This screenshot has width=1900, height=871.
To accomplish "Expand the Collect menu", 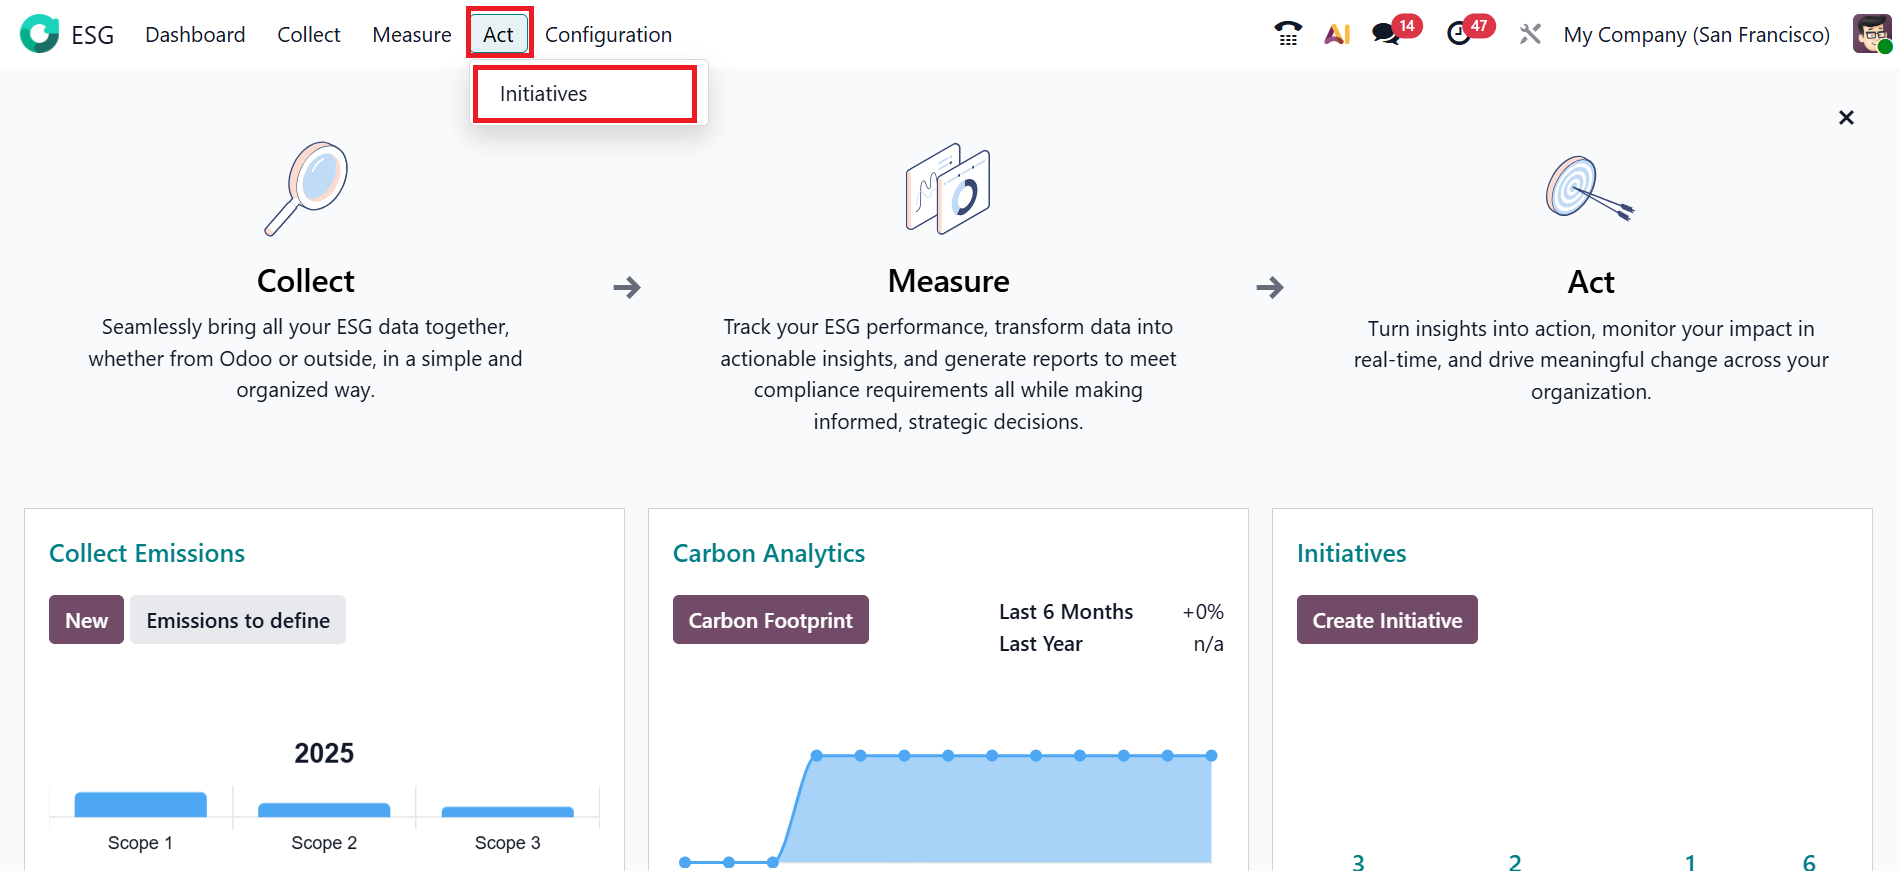I will [309, 35].
